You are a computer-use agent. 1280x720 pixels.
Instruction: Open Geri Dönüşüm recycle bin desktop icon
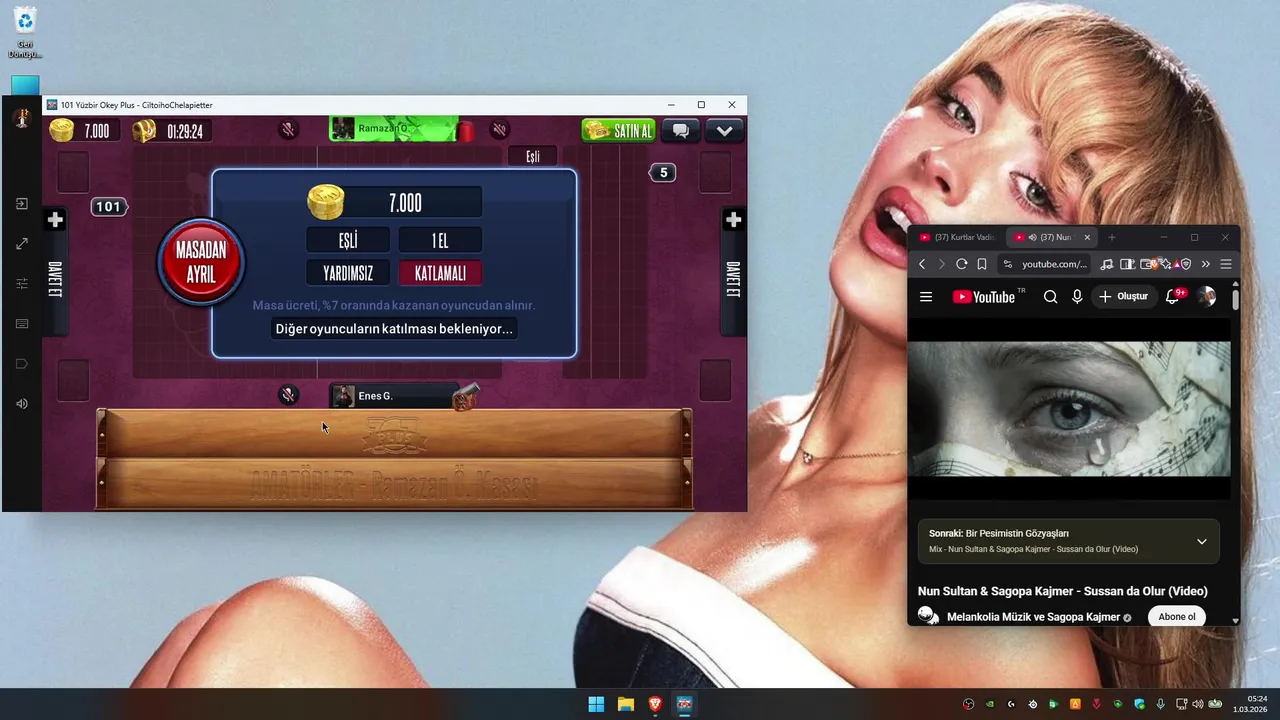click(x=25, y=34)
